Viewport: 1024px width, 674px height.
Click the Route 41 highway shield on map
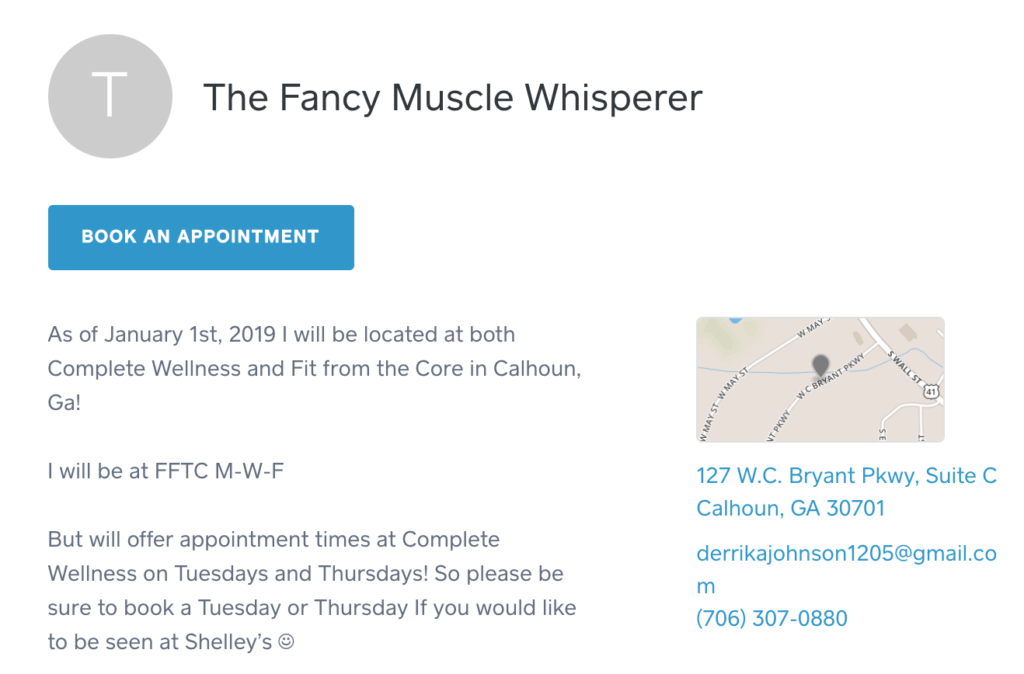pos(931,392)
